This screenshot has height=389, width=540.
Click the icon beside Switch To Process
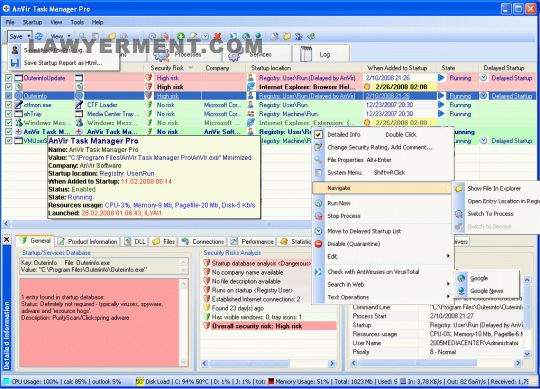coord(459,214)
